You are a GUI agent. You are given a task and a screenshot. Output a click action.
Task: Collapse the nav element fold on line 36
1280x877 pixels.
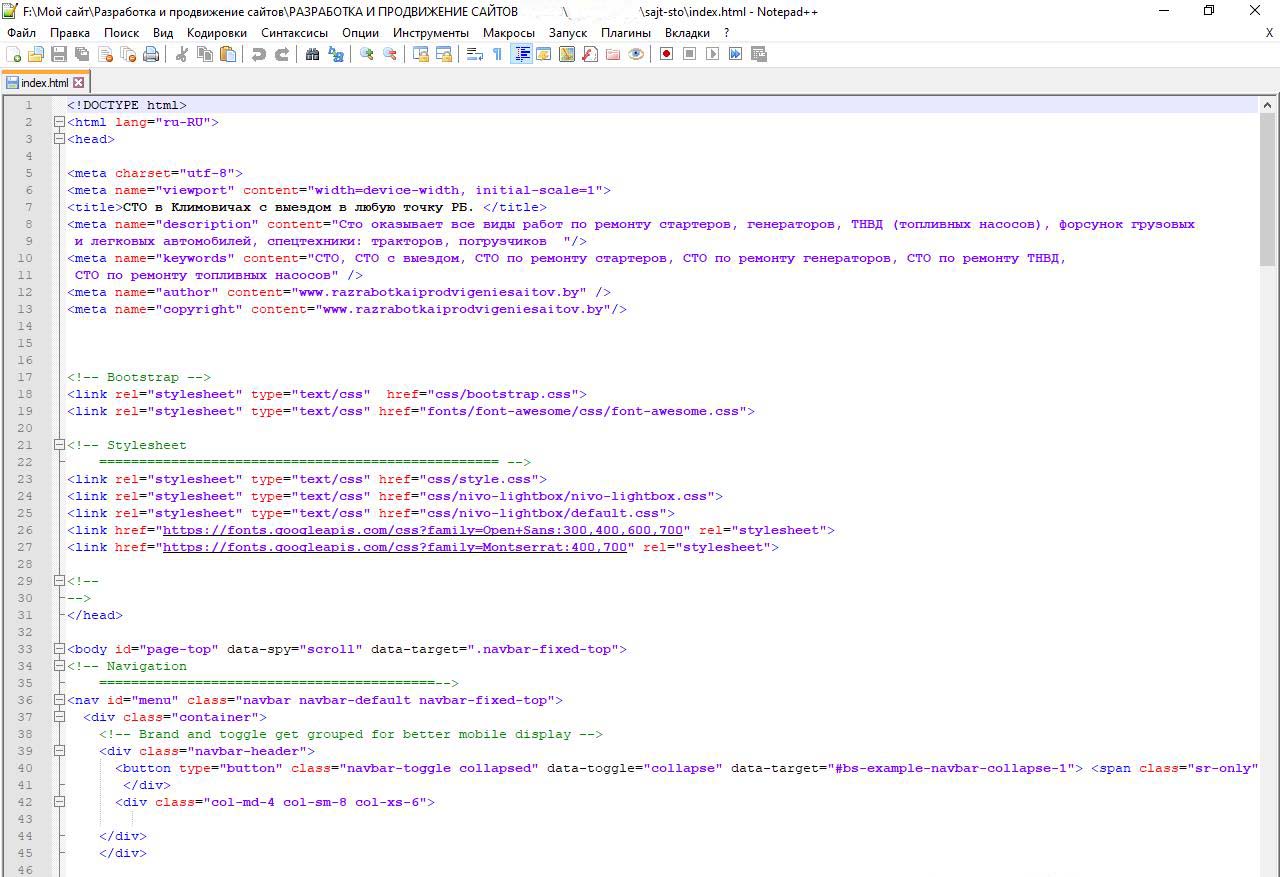point(59,700)
